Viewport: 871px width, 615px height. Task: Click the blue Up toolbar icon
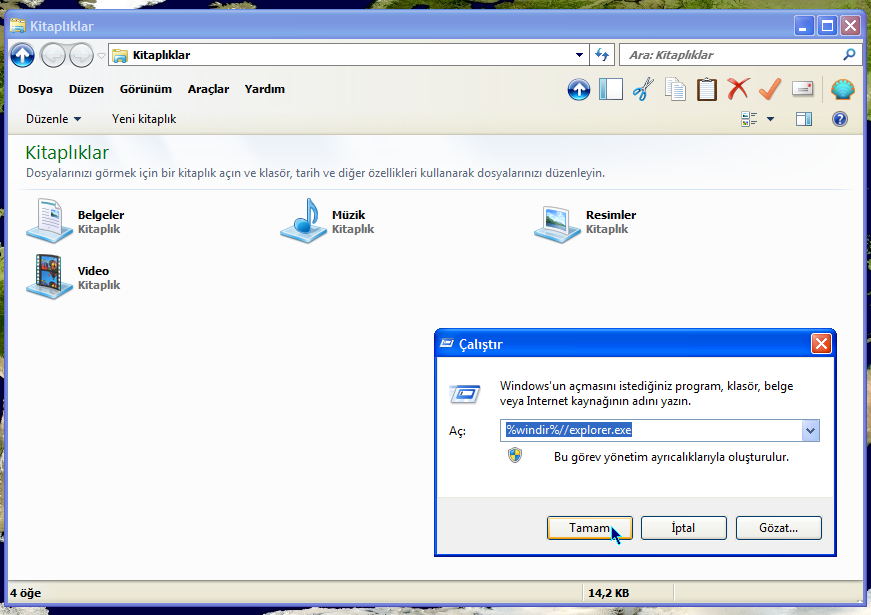coord(579,89)
